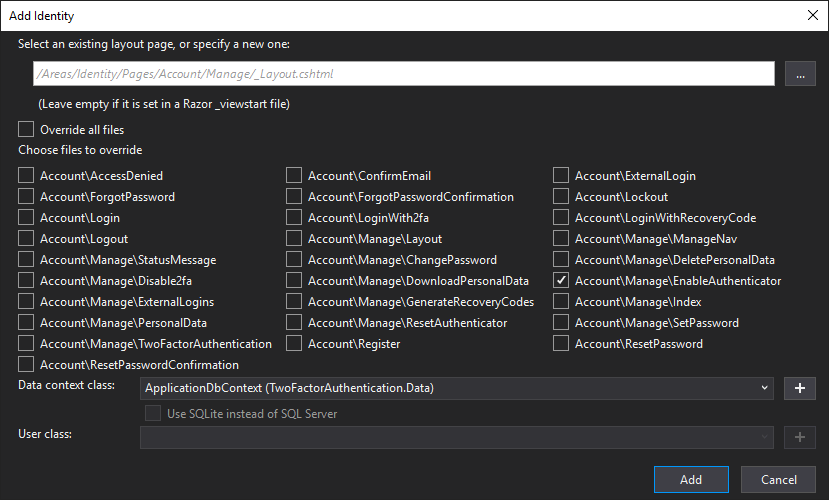Click the plus button beside Data context class
The width and height of the screenshot is (829, 500).
tap(800, 388)
